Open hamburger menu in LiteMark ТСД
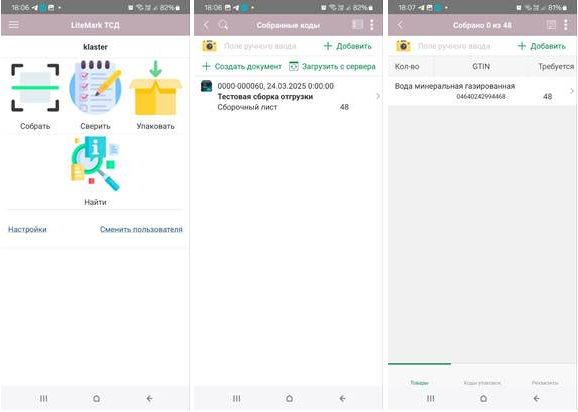The height and width of the screenshot is (412, 578). point(14,25)
